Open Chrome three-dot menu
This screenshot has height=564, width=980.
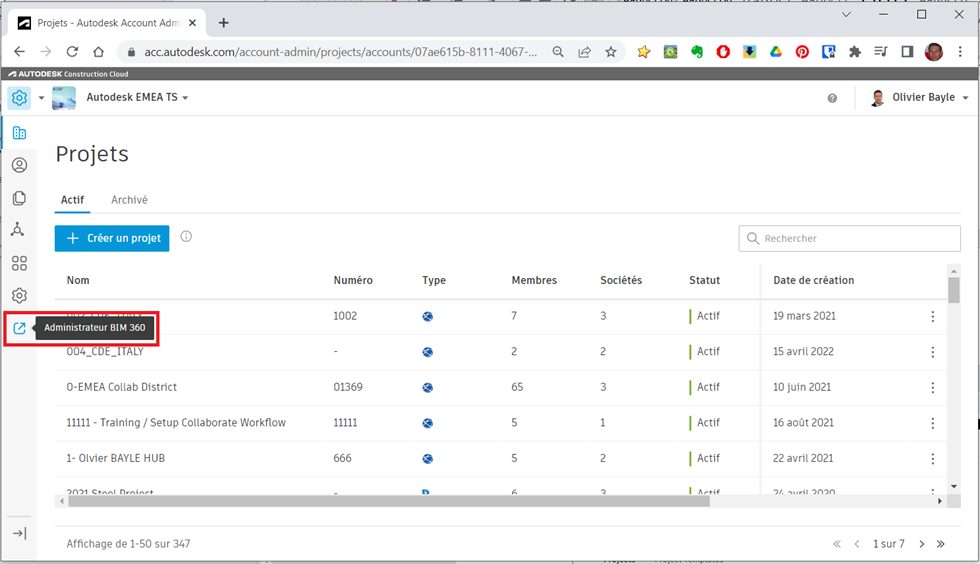960,52
